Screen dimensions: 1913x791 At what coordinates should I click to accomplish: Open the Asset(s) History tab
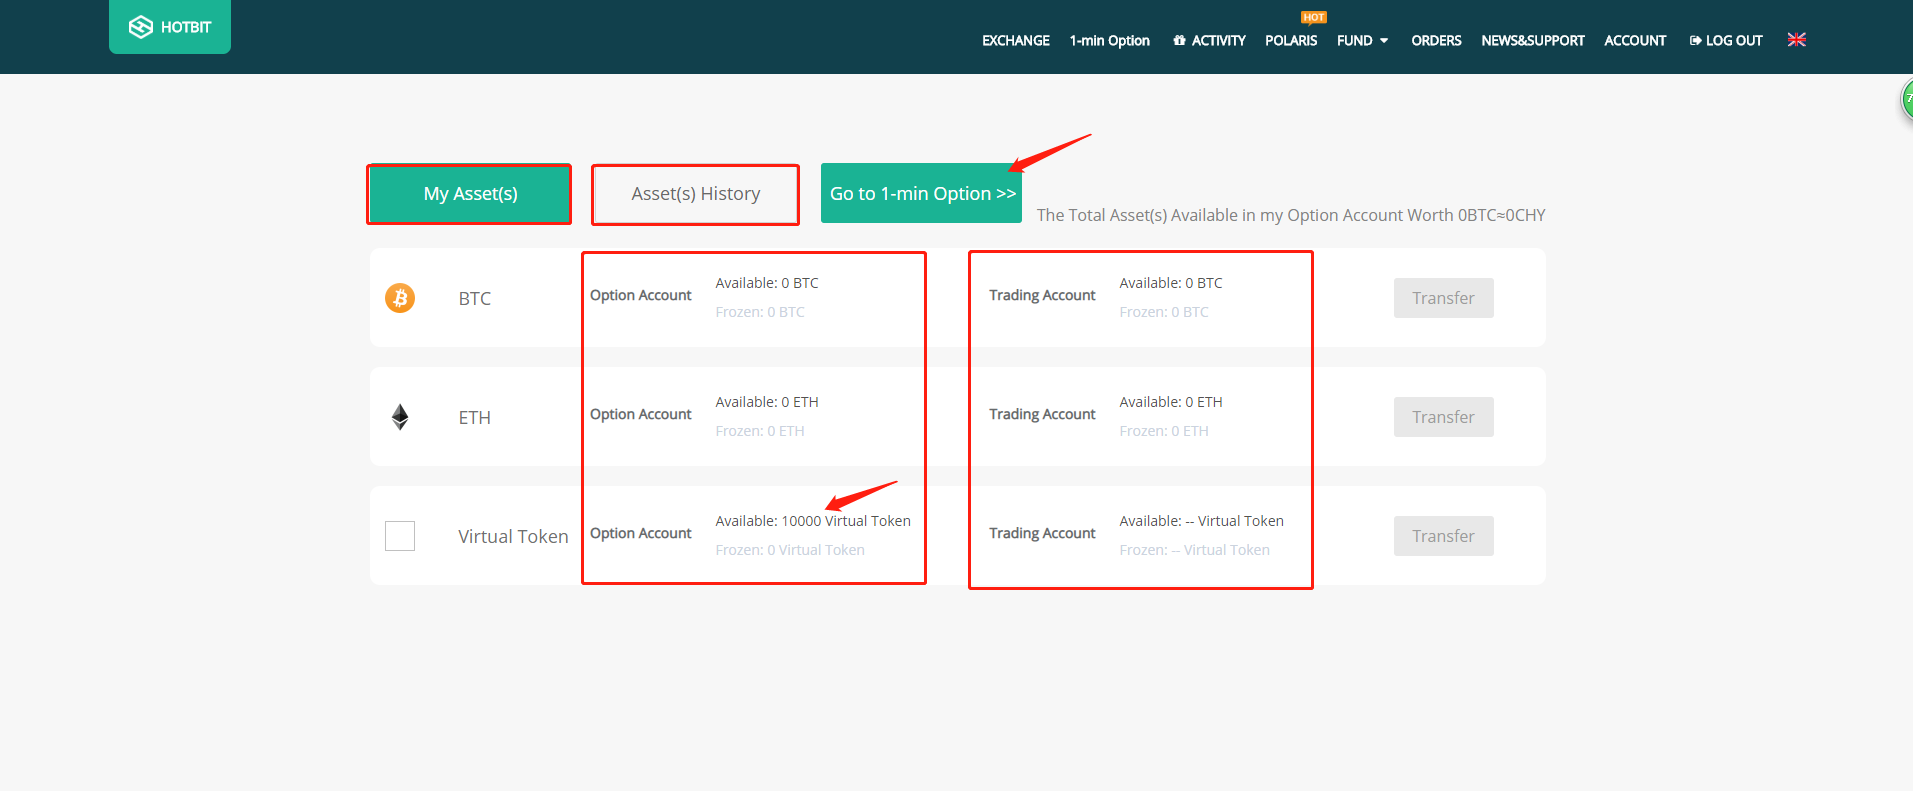coord(695,194)
